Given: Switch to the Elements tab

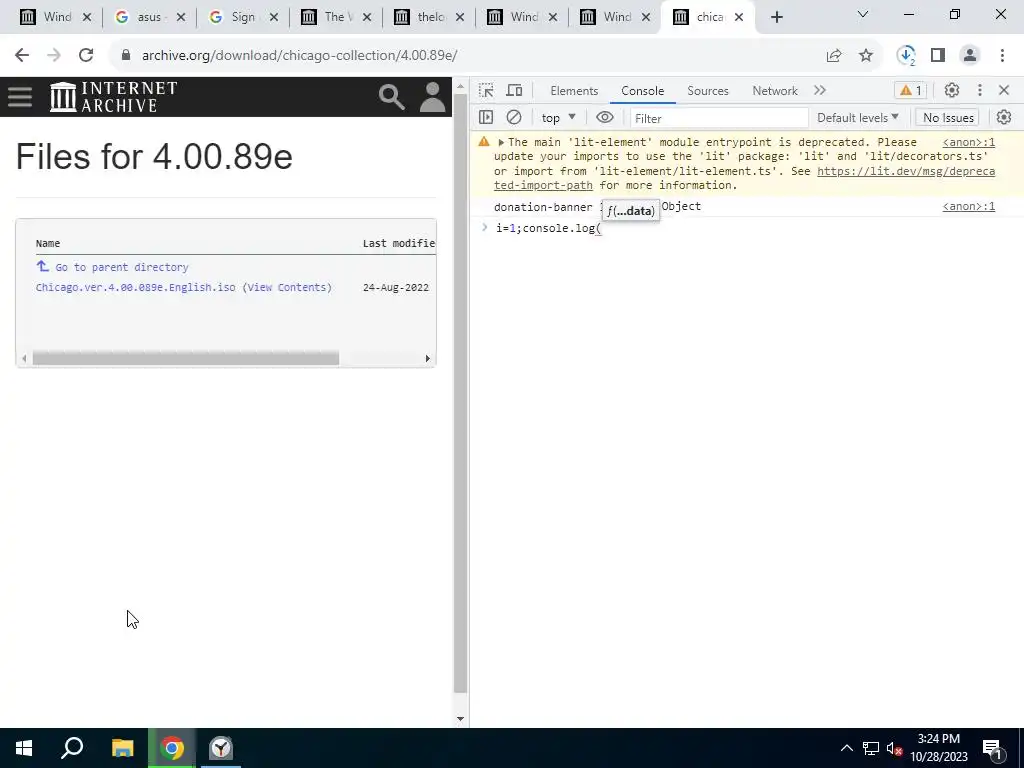Looking at the screenshot, I should (x=574, y=91).
